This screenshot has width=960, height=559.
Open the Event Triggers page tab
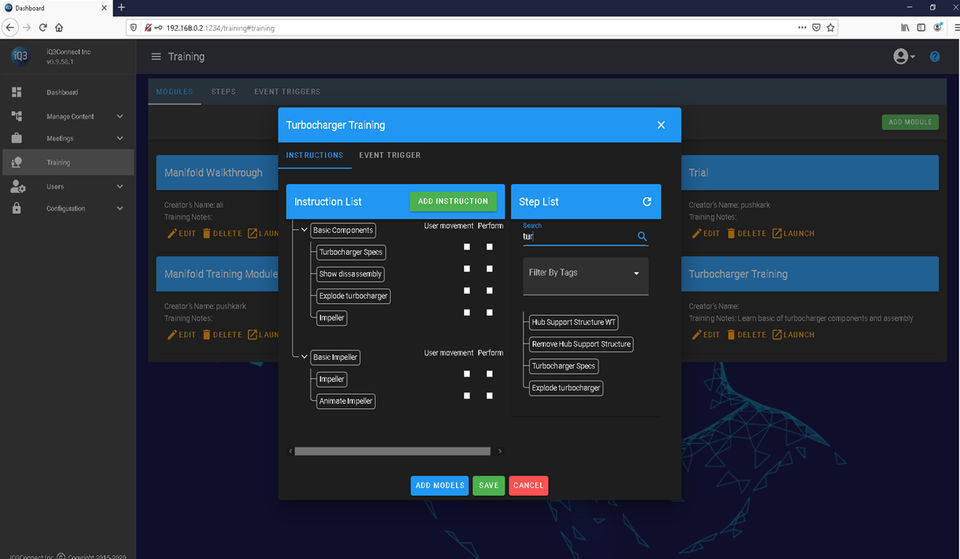[287, 92]
